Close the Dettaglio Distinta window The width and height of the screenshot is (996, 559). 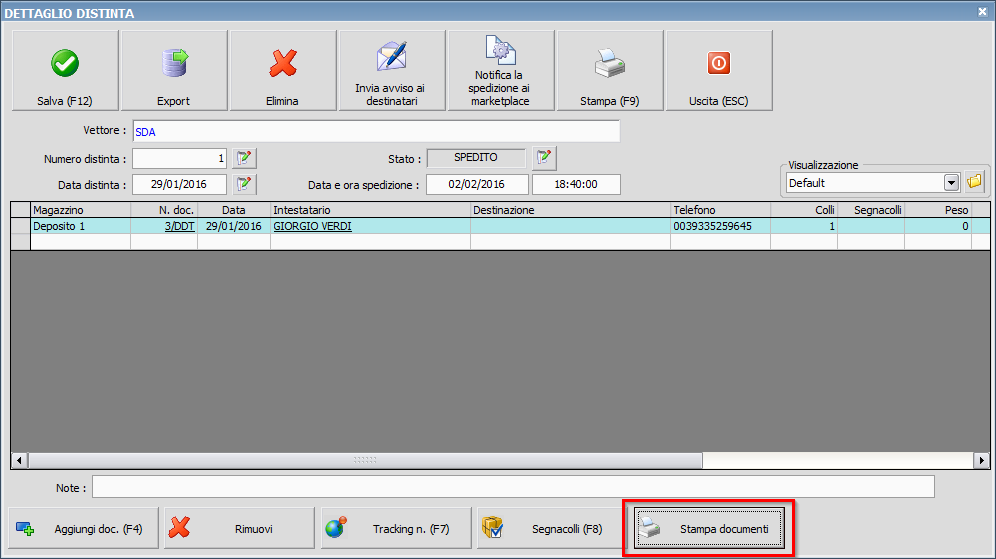pos(982,12)
